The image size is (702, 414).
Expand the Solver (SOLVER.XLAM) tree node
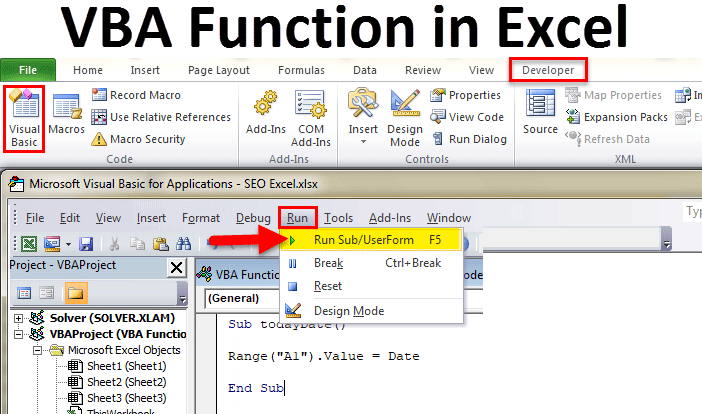[x=18, y=318]
